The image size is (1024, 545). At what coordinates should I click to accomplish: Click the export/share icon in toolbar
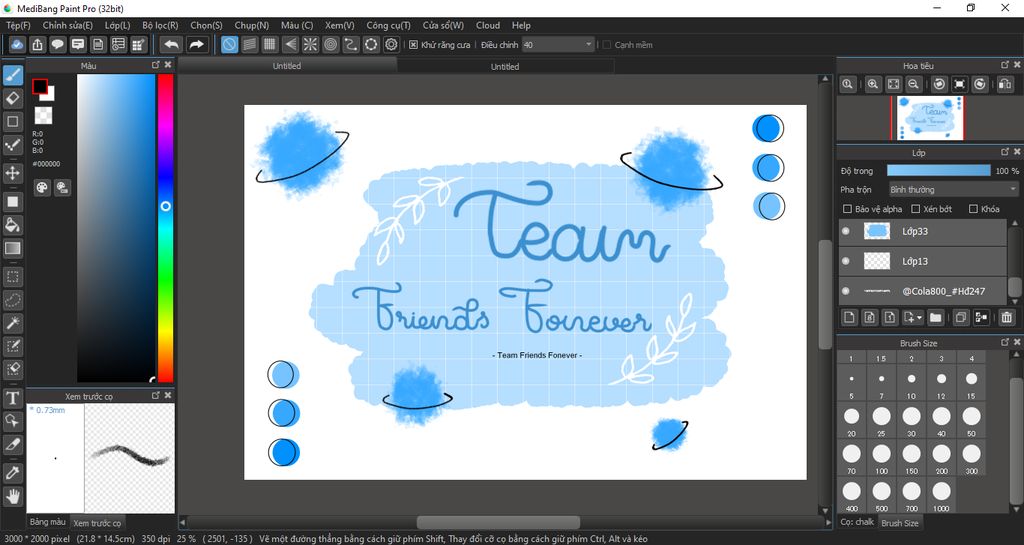click(38, 44)
